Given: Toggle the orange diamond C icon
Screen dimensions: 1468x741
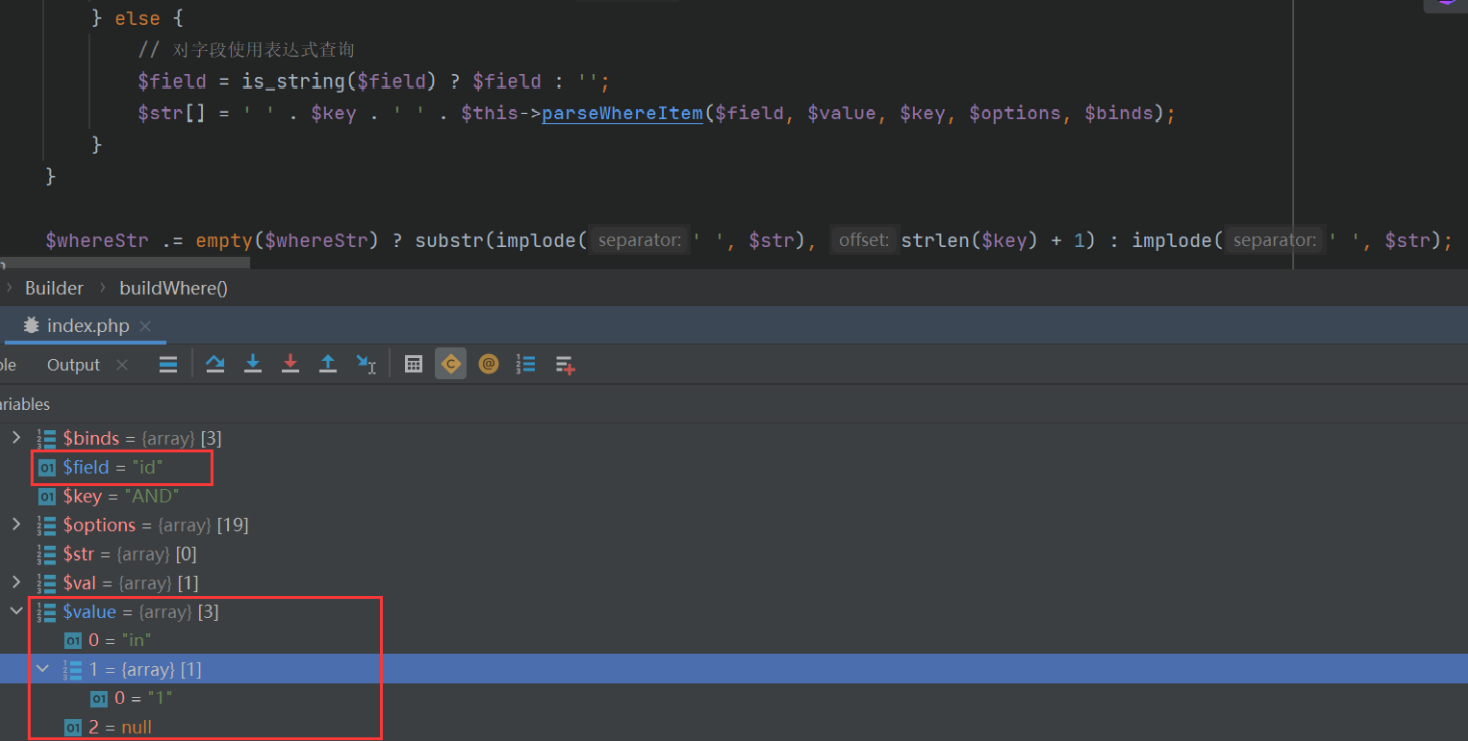Looking at the screenshot, I should [451, 365].
